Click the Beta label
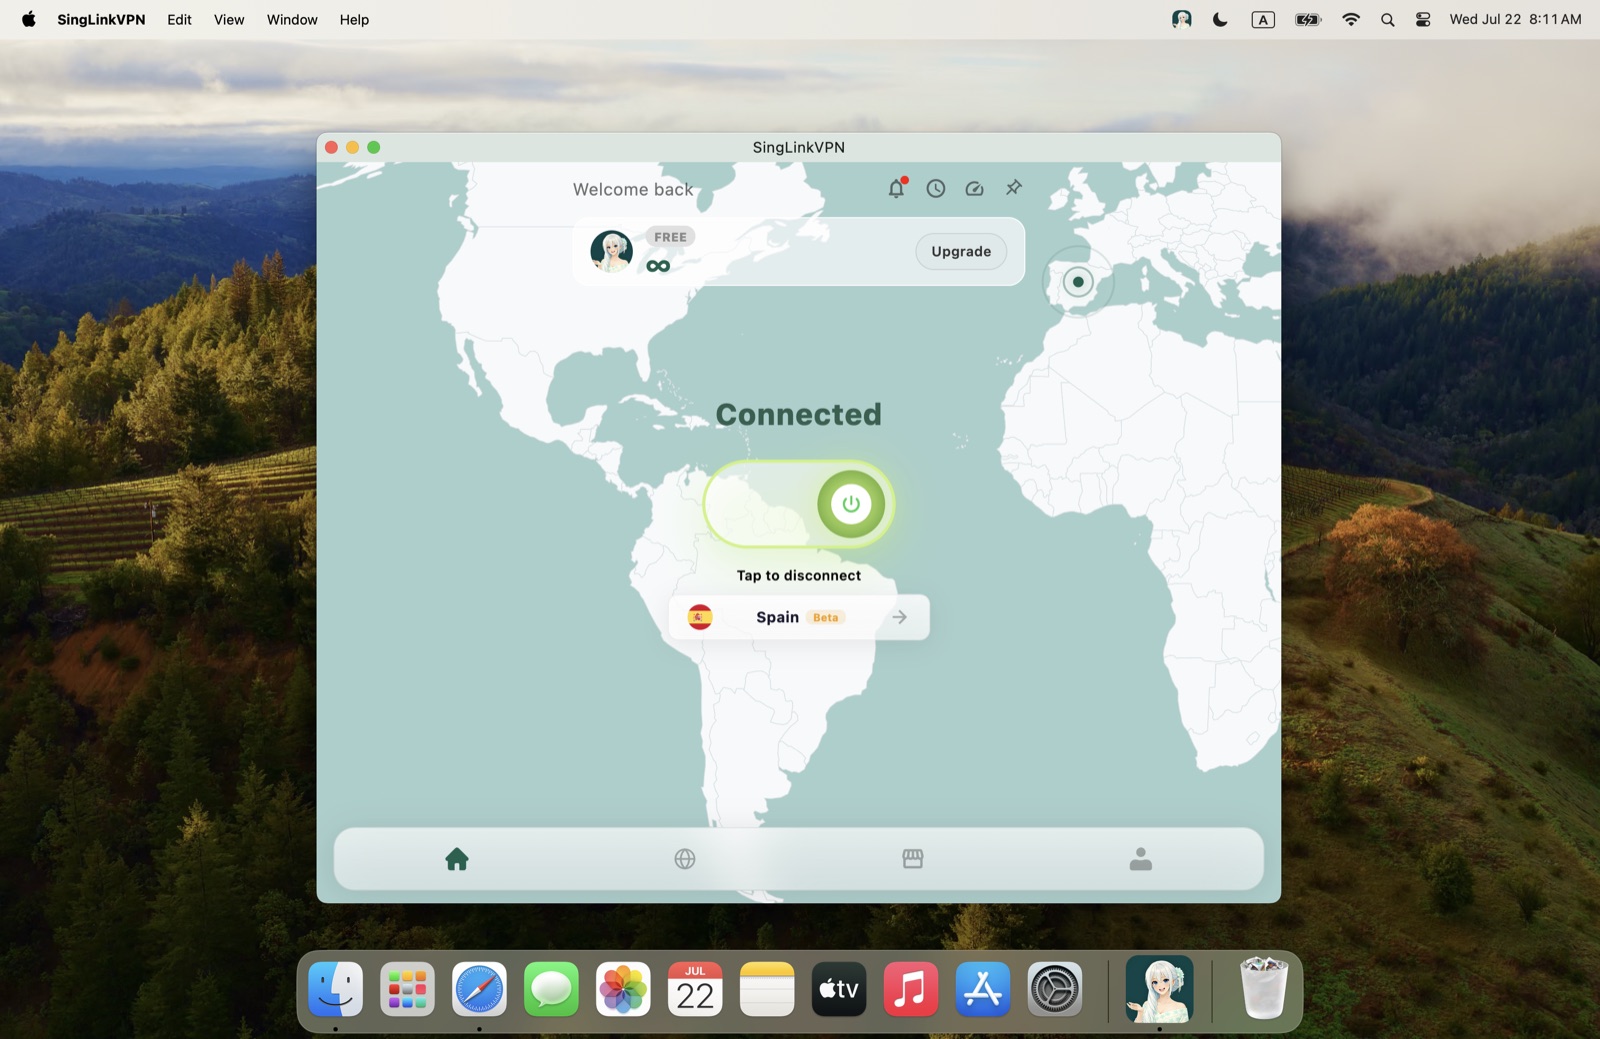This screenshot has height=1039, width=1600. pyautogui.click(x=826, y=618)
